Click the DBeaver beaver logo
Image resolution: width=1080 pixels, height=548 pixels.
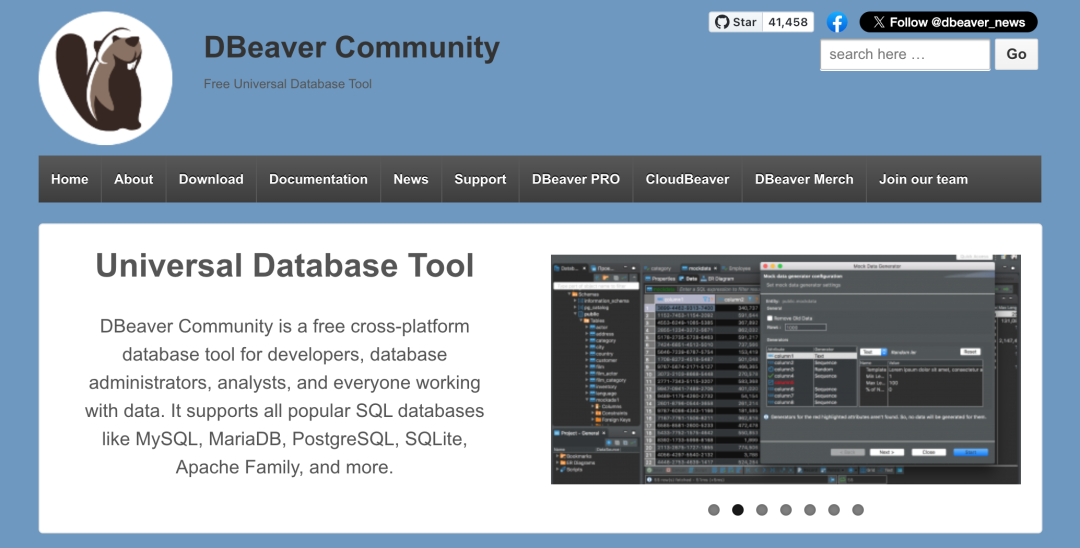[105, 78]
